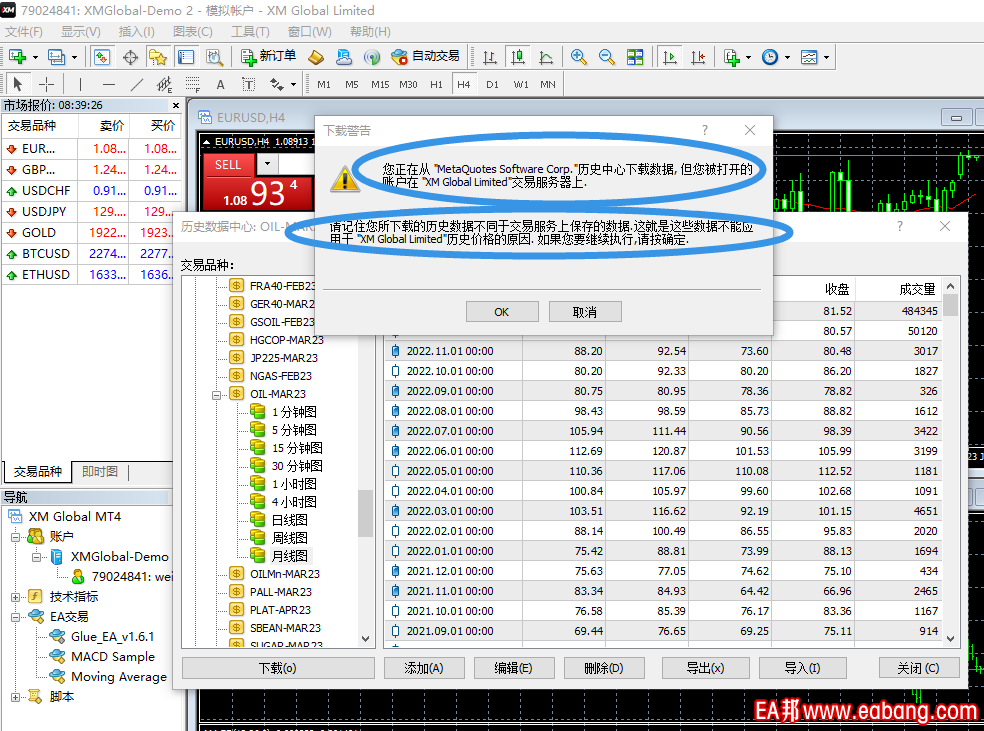Click the 新订单 new order button
Image resolution: width=984 pixels, height=731 pixels.
[x=268, y=57]
